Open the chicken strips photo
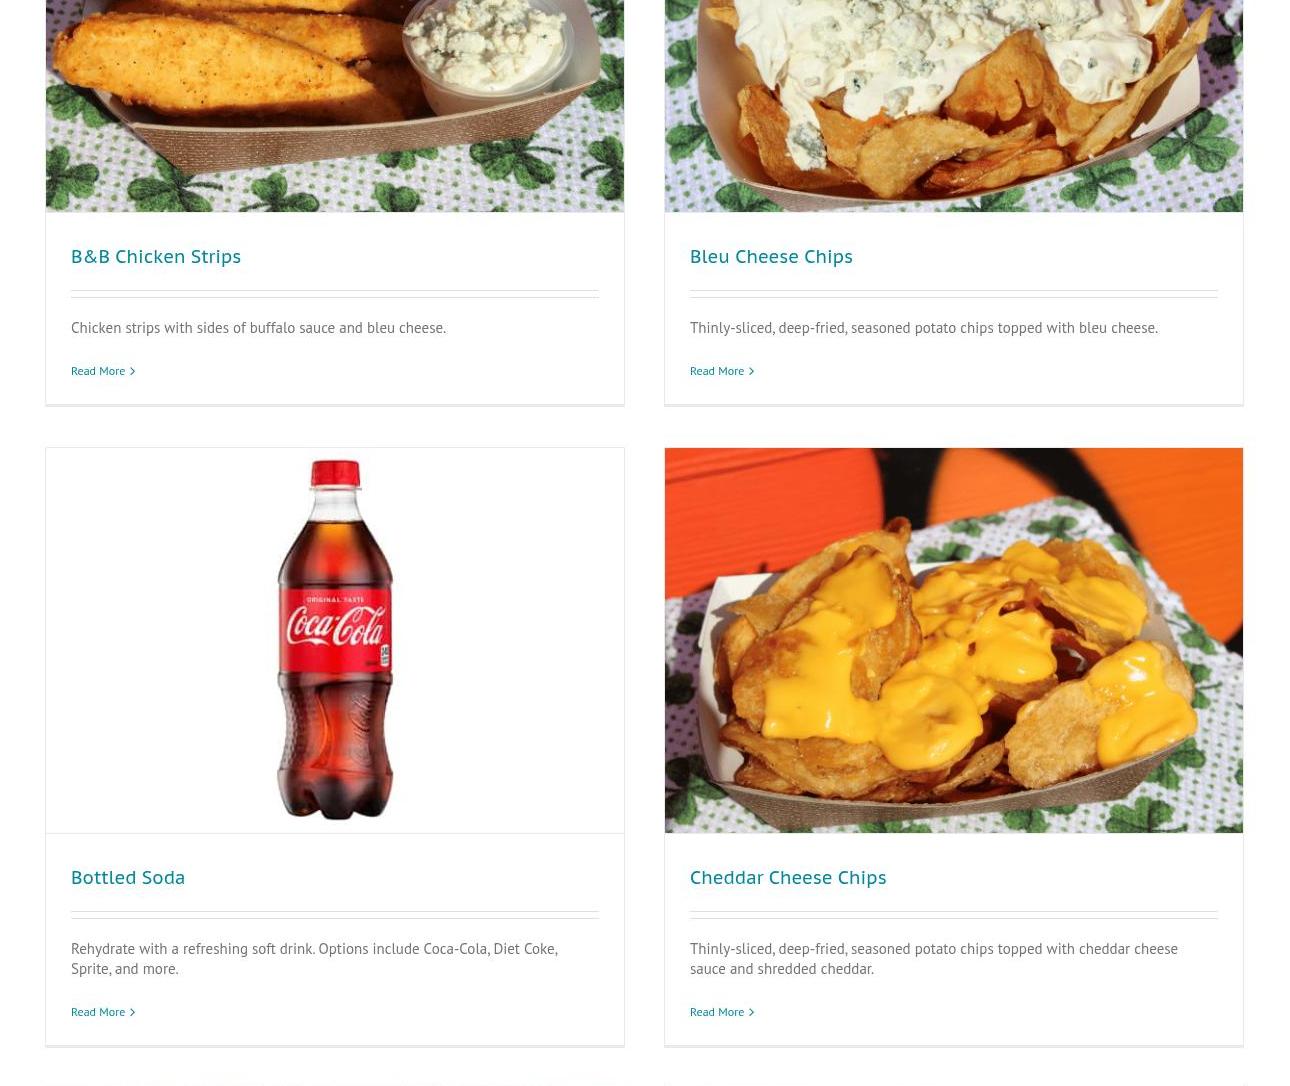The height and width of the screenshot is (1086, 1290). click(335, 105)
